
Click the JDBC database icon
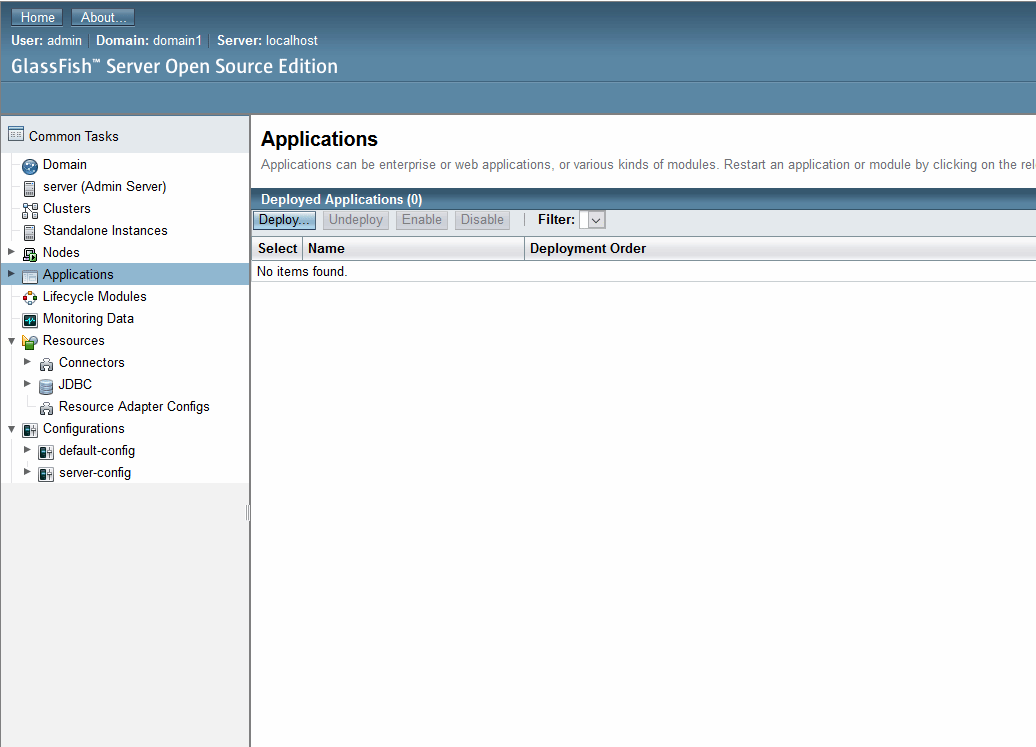[x=46, y=384]
